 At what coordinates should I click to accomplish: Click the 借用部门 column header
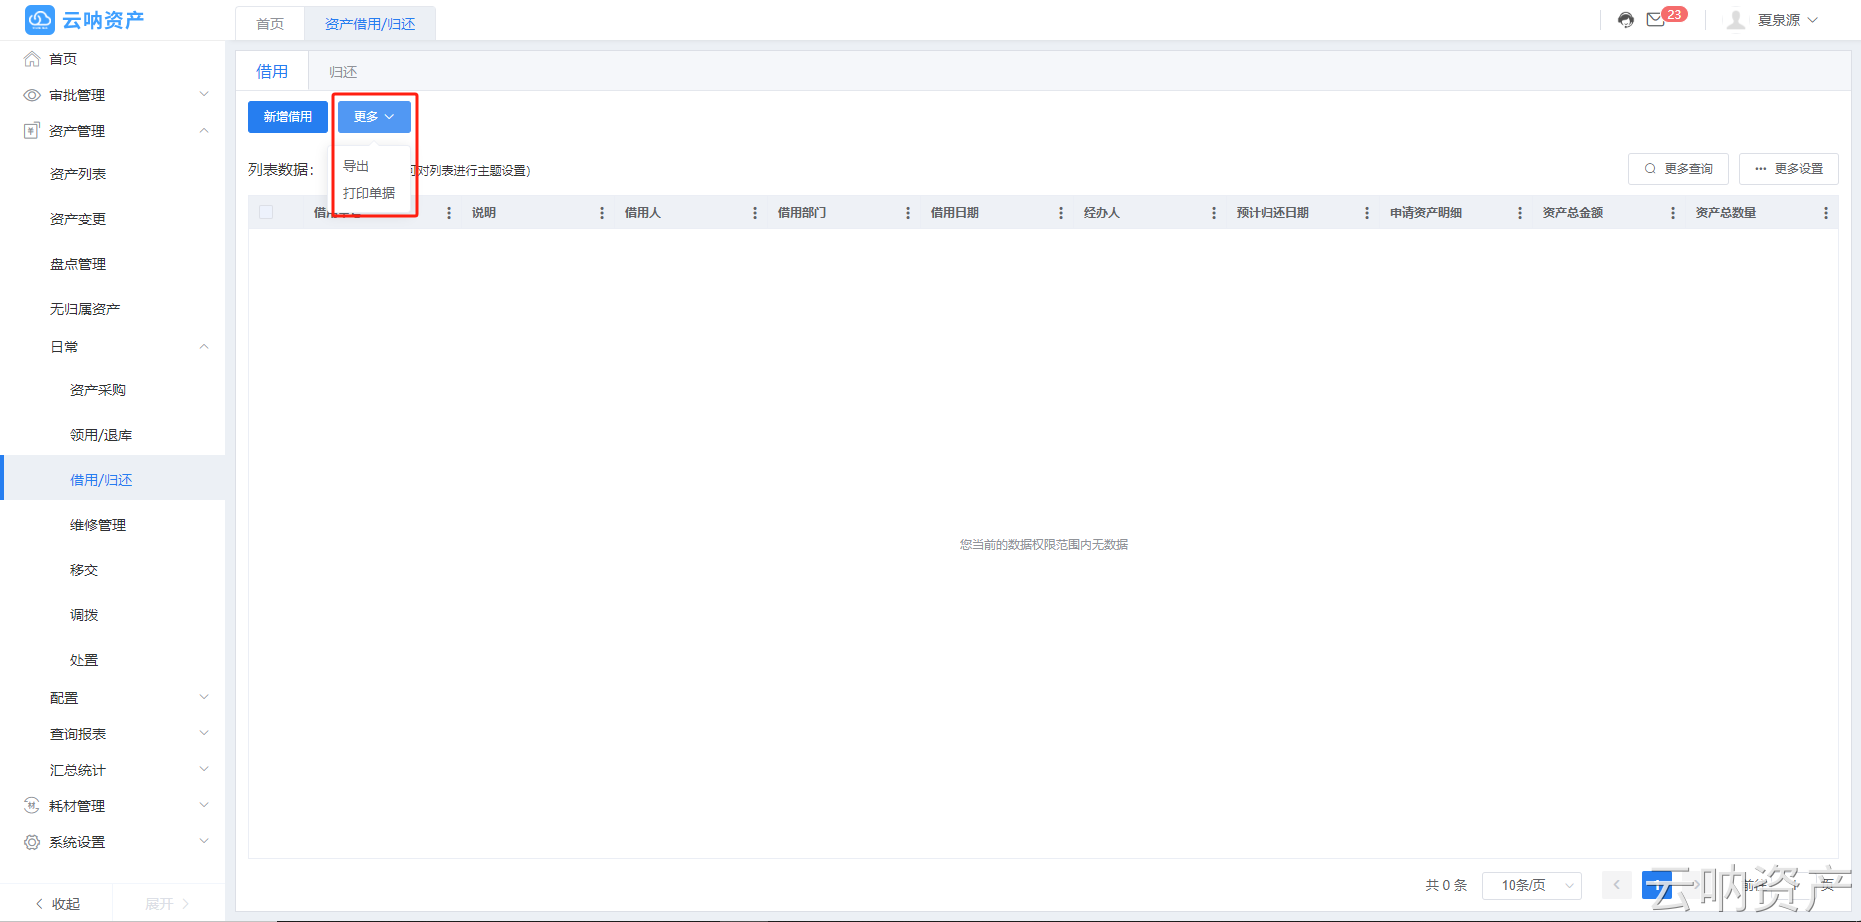coord(802,213)
